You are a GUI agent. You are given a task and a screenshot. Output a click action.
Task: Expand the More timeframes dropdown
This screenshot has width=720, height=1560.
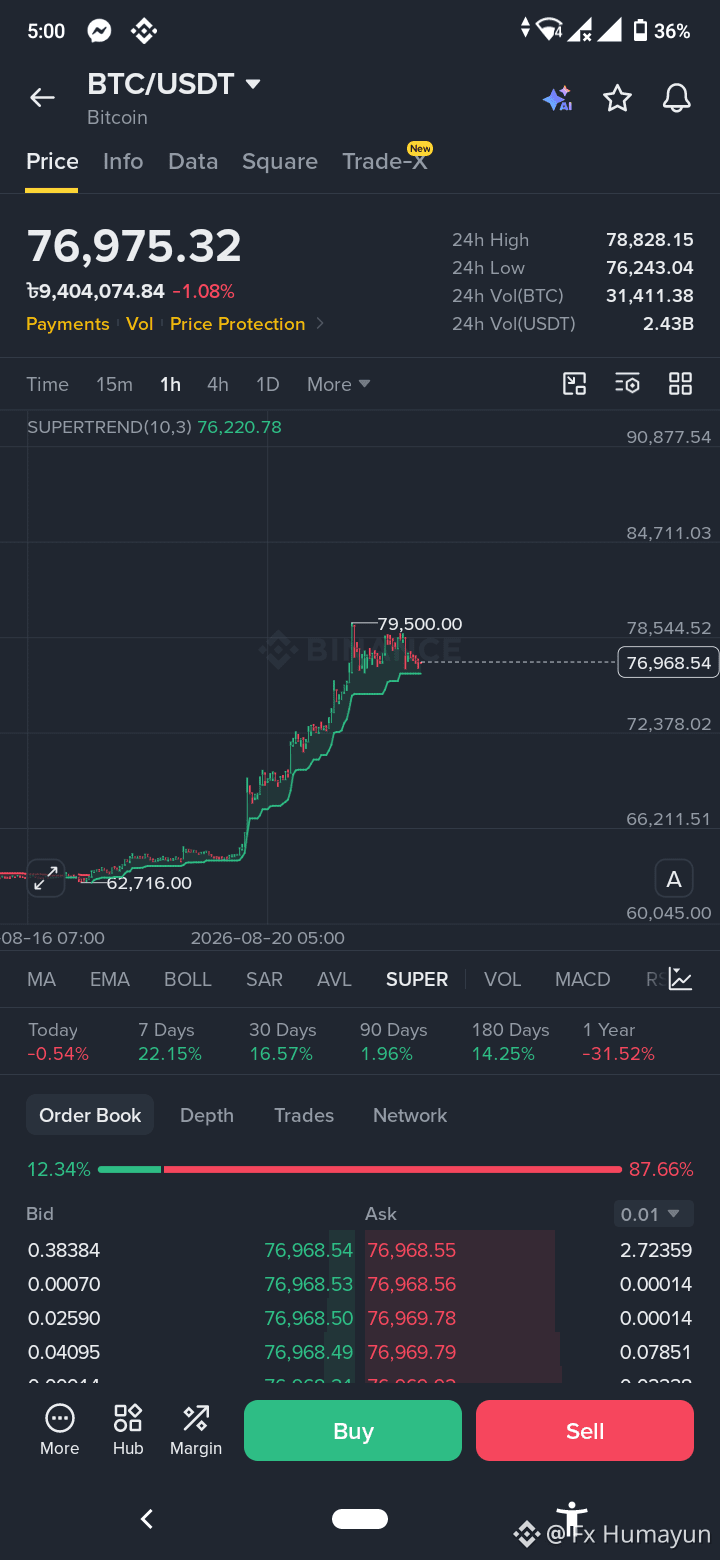tap(339, 384)
